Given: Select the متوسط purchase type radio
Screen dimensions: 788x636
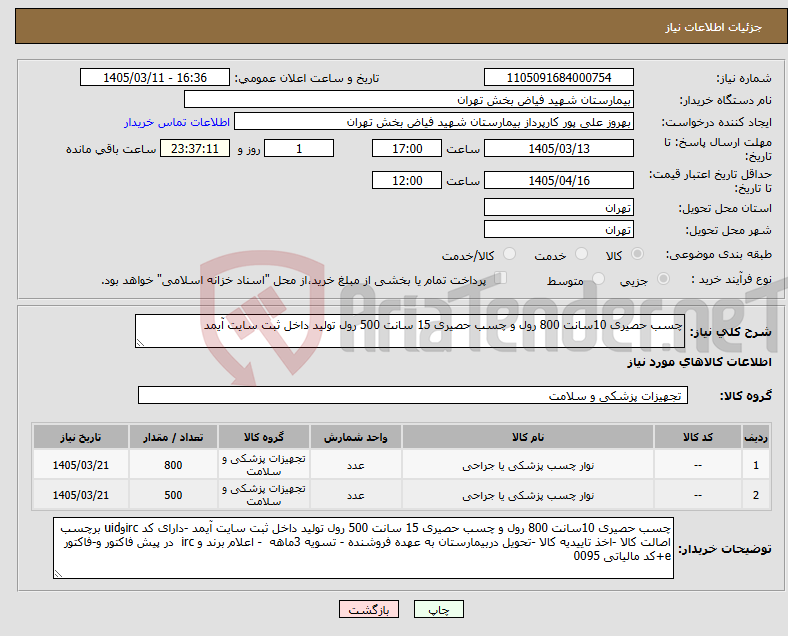Looking at the screenshot, I should [x=598, y=279].
